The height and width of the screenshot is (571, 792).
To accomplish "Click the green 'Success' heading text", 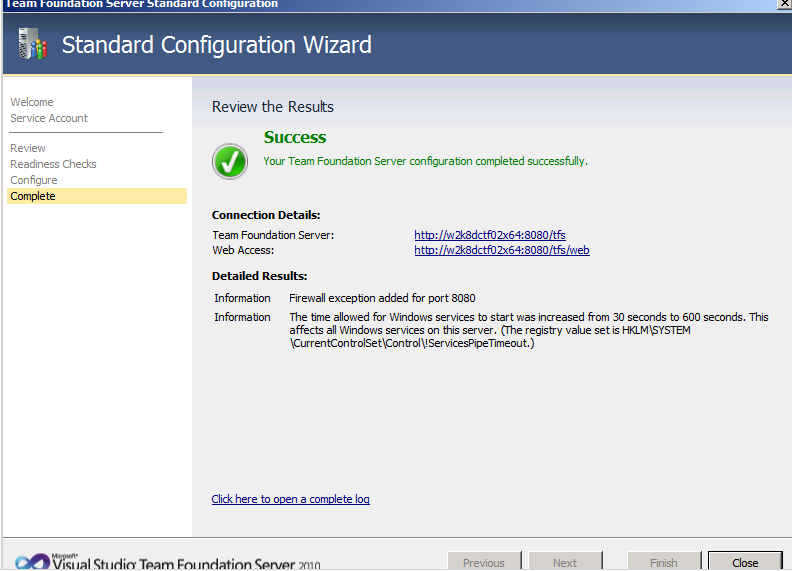I will [295, 137].
